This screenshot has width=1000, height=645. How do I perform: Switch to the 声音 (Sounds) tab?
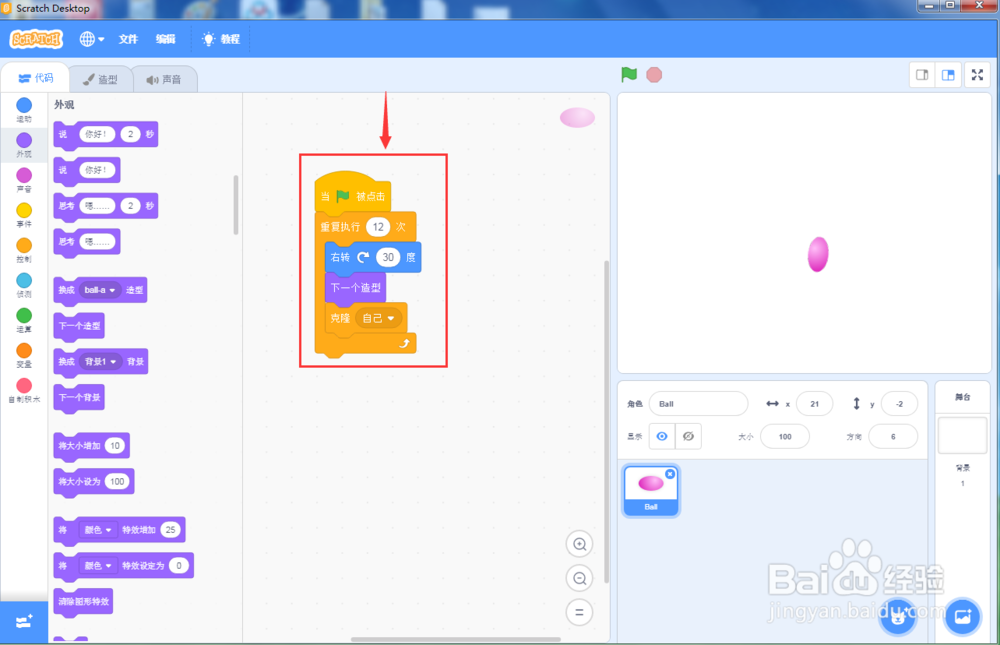[164, 78]
